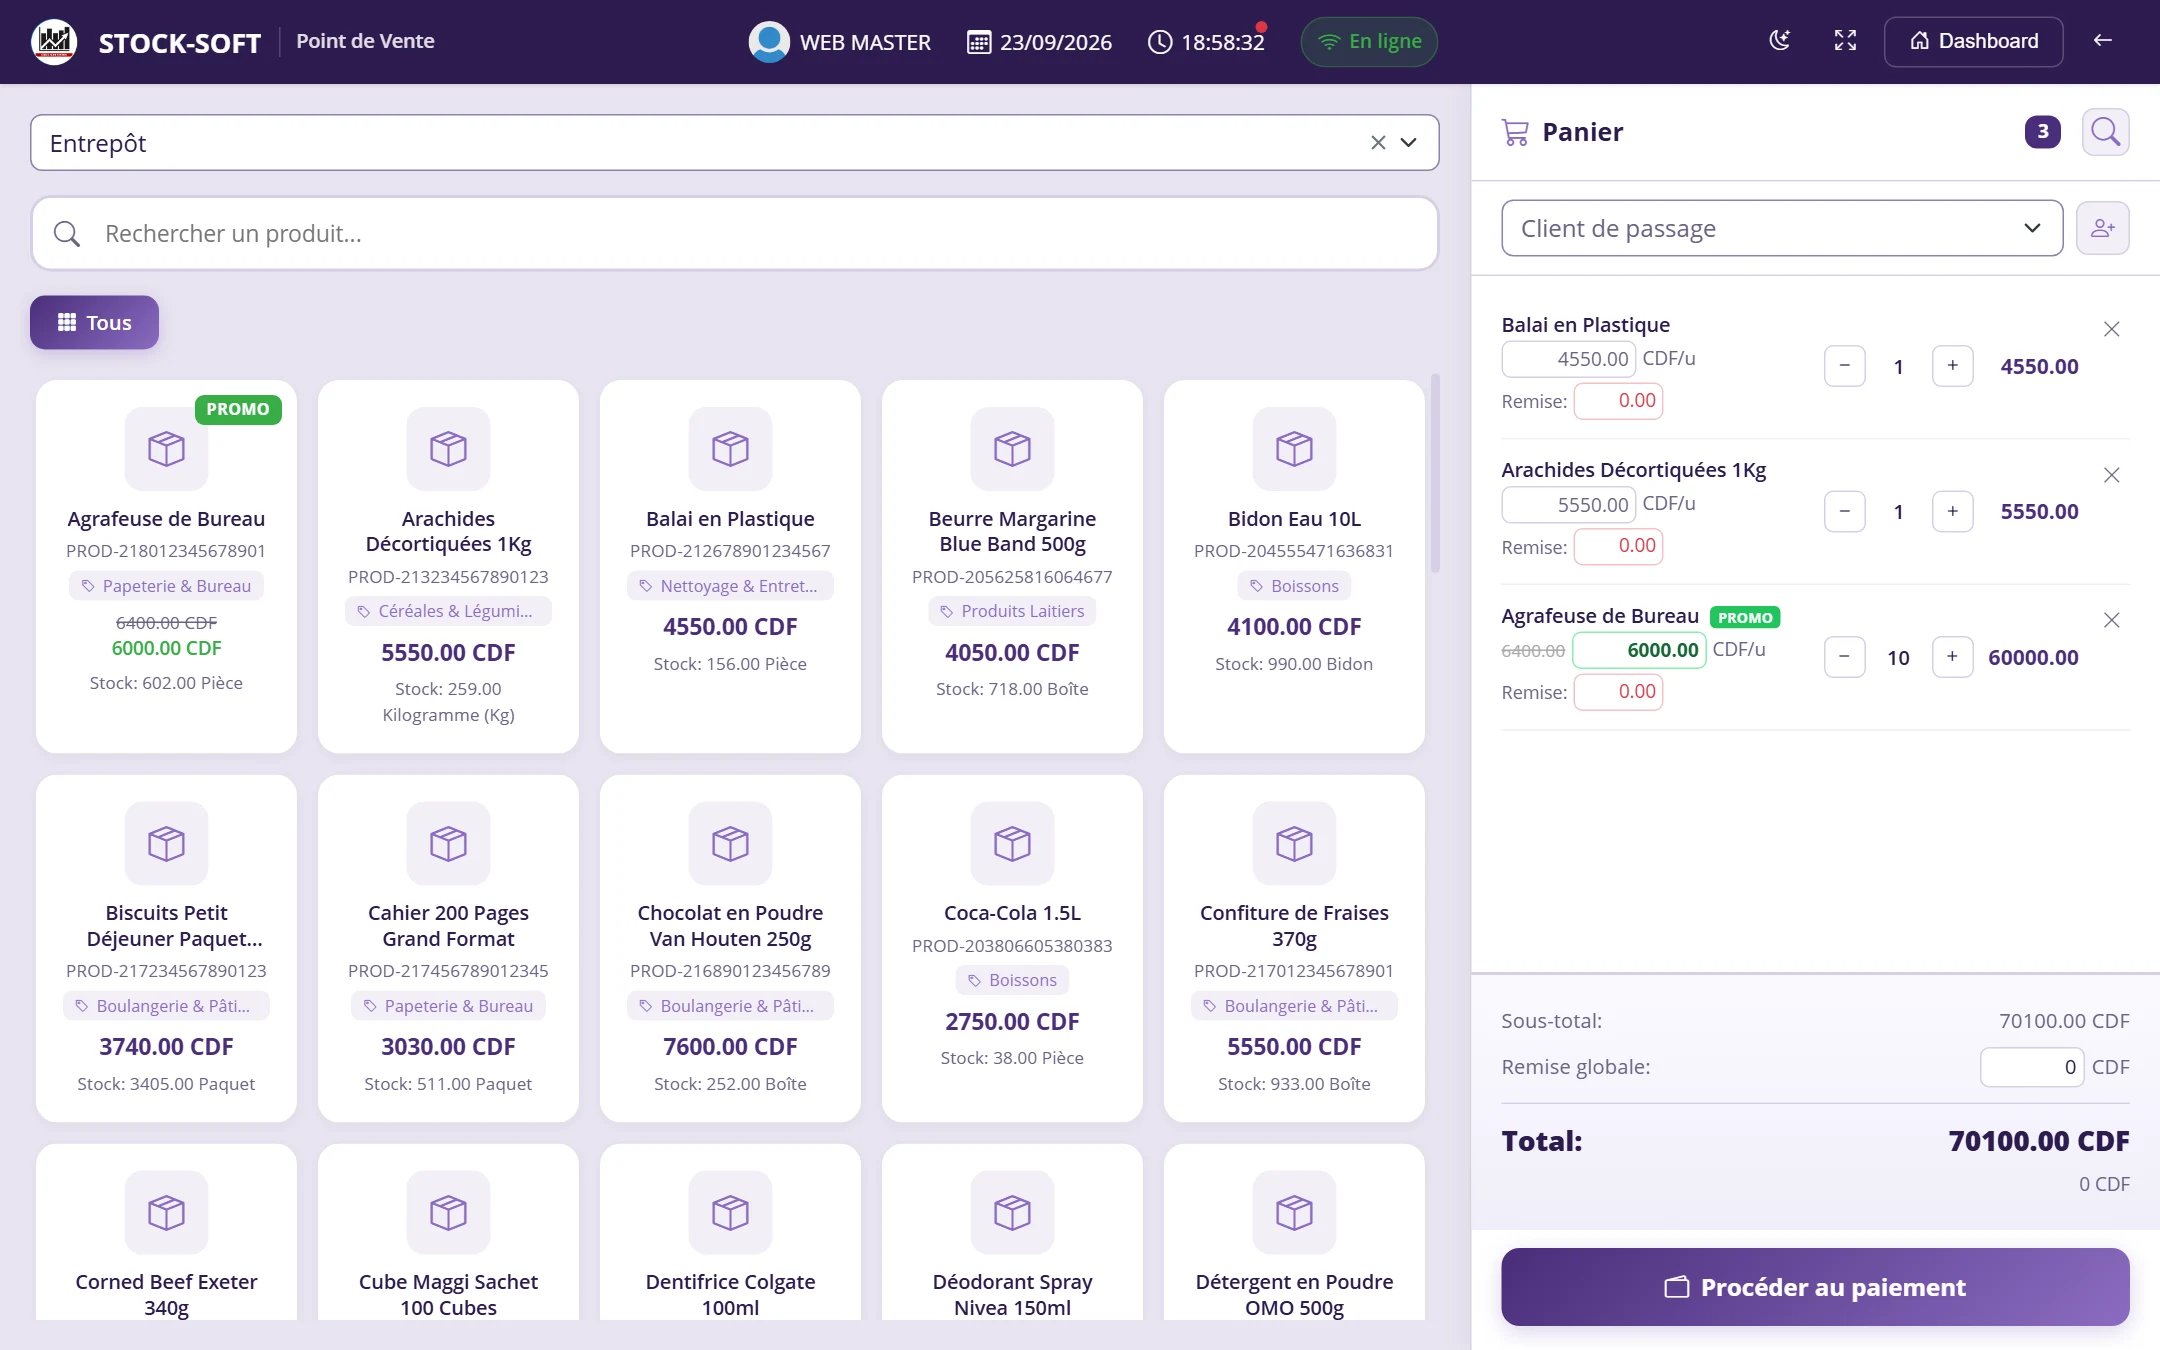Select the Tous category tab
2160x1350 pixels.
click(x=94, y=322)
